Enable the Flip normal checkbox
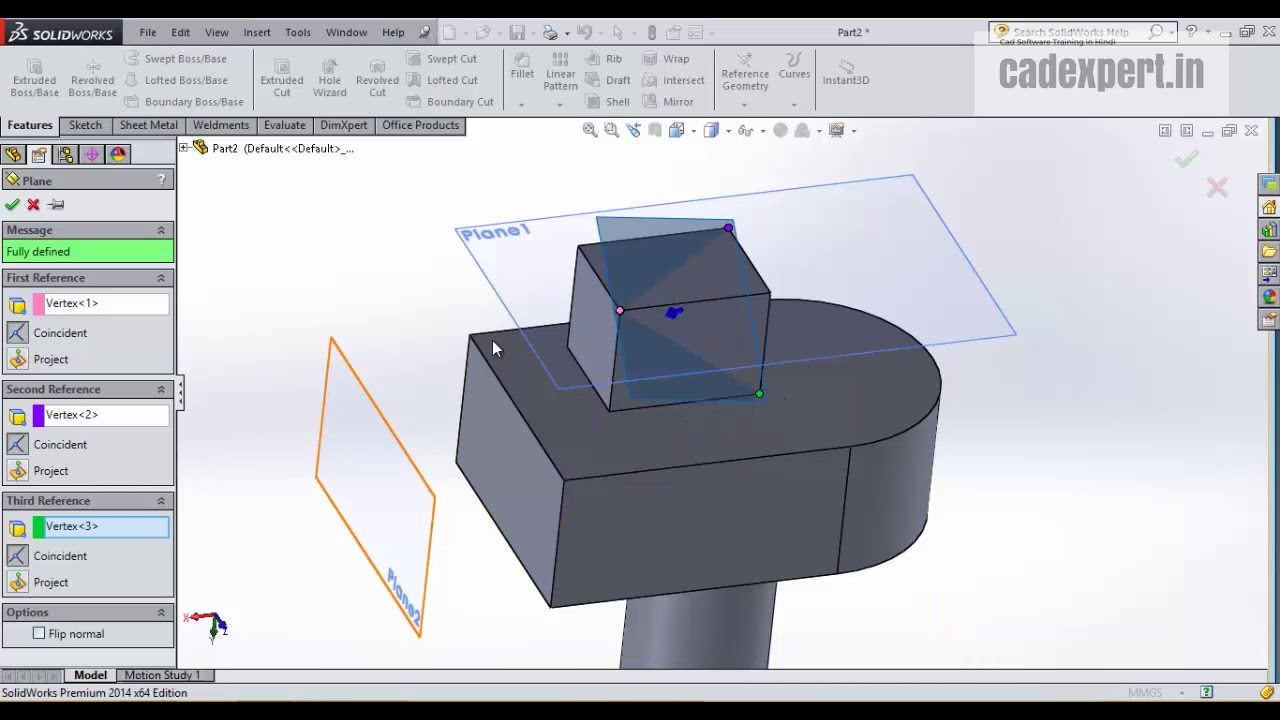The image size is (1280, 720). [39, 633]
